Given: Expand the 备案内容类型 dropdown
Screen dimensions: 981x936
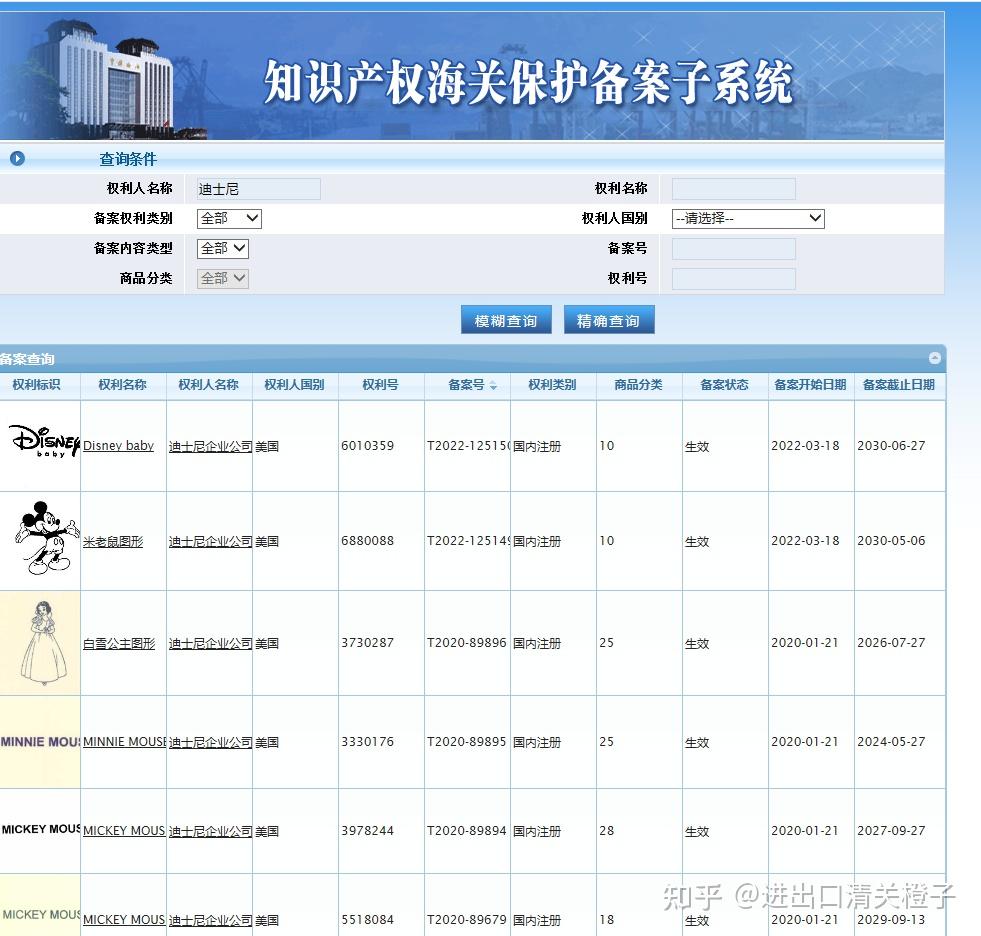Looking at the screenshot, I should click(x=223, y=248).
